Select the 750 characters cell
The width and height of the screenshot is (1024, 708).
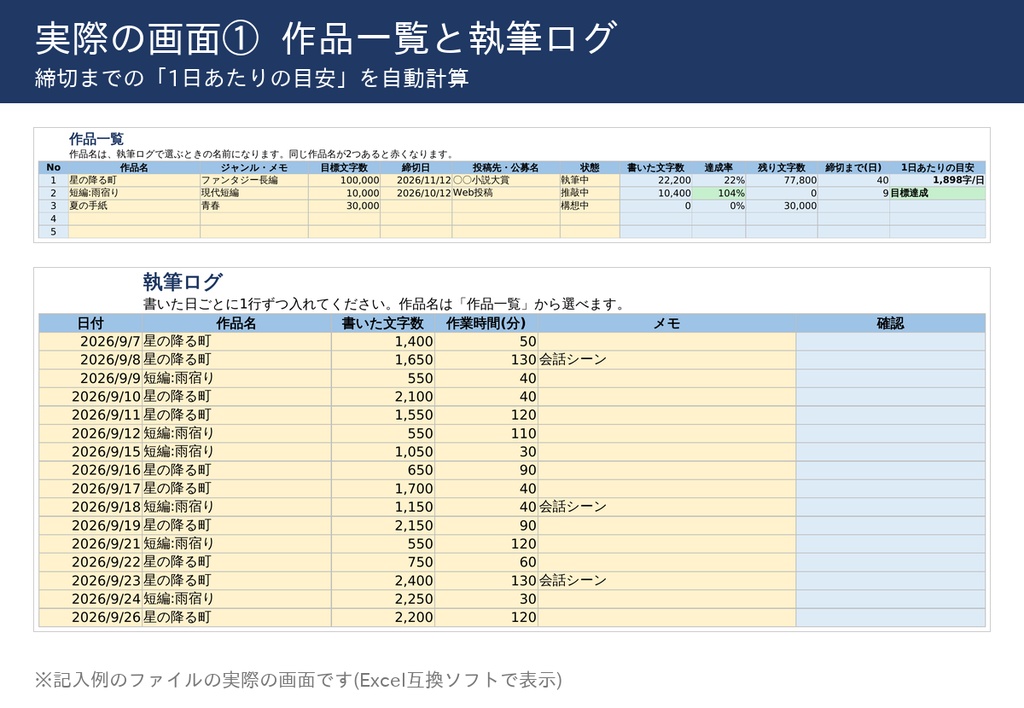tap(383, 562)
